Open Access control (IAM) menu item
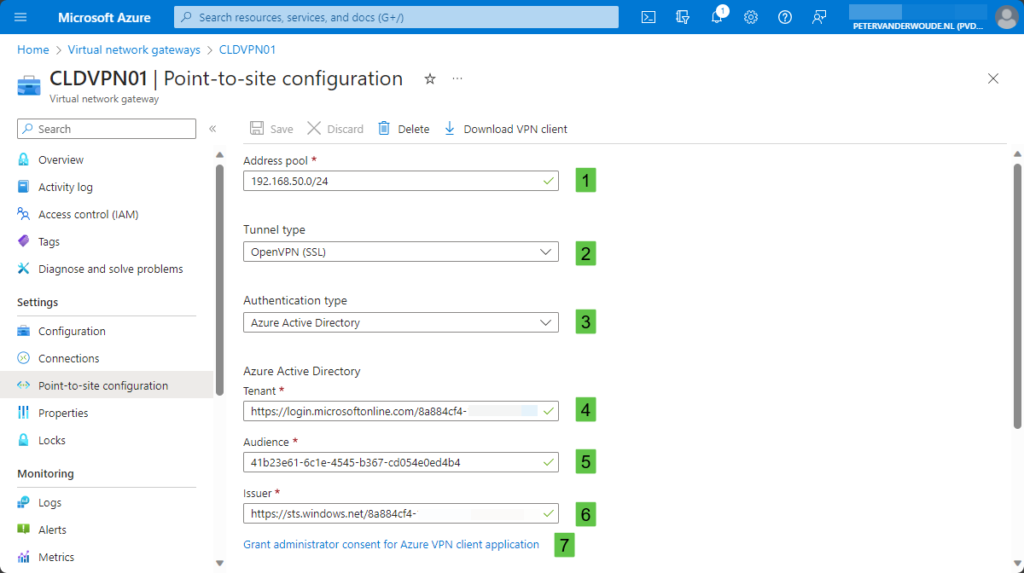The image size is (1024, 573). coord(87,214)
